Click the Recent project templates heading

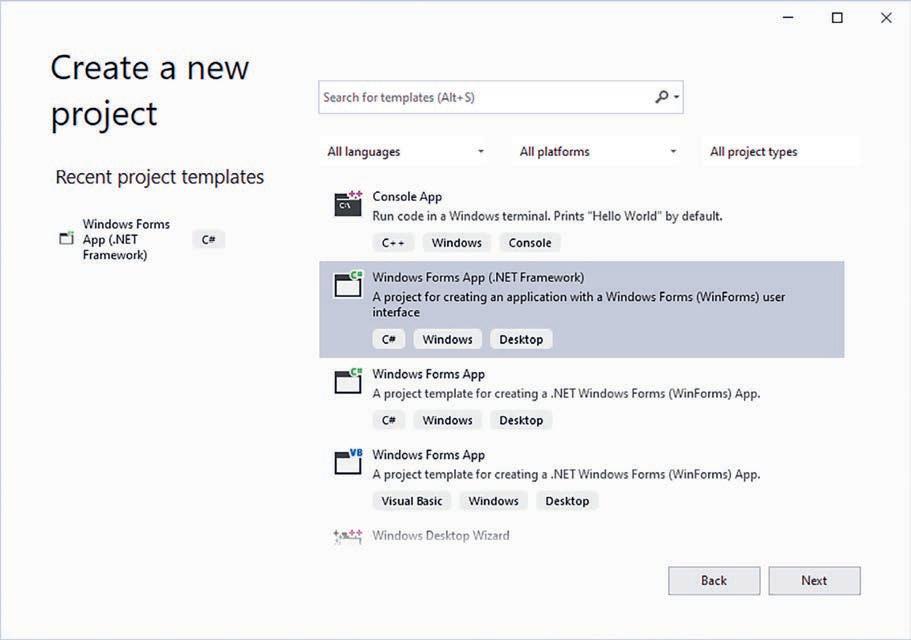click(x=159, y=177)
